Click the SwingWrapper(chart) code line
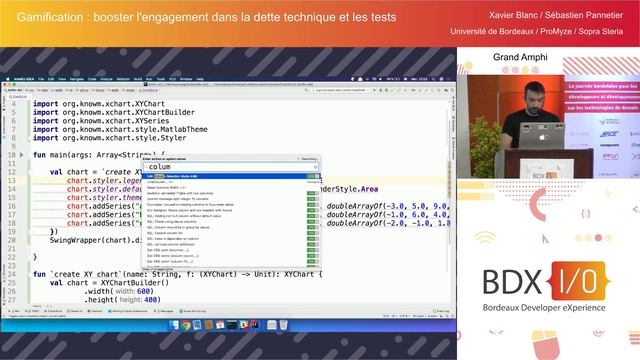This screenshot has height=360, width=640. tap(96, 240)
